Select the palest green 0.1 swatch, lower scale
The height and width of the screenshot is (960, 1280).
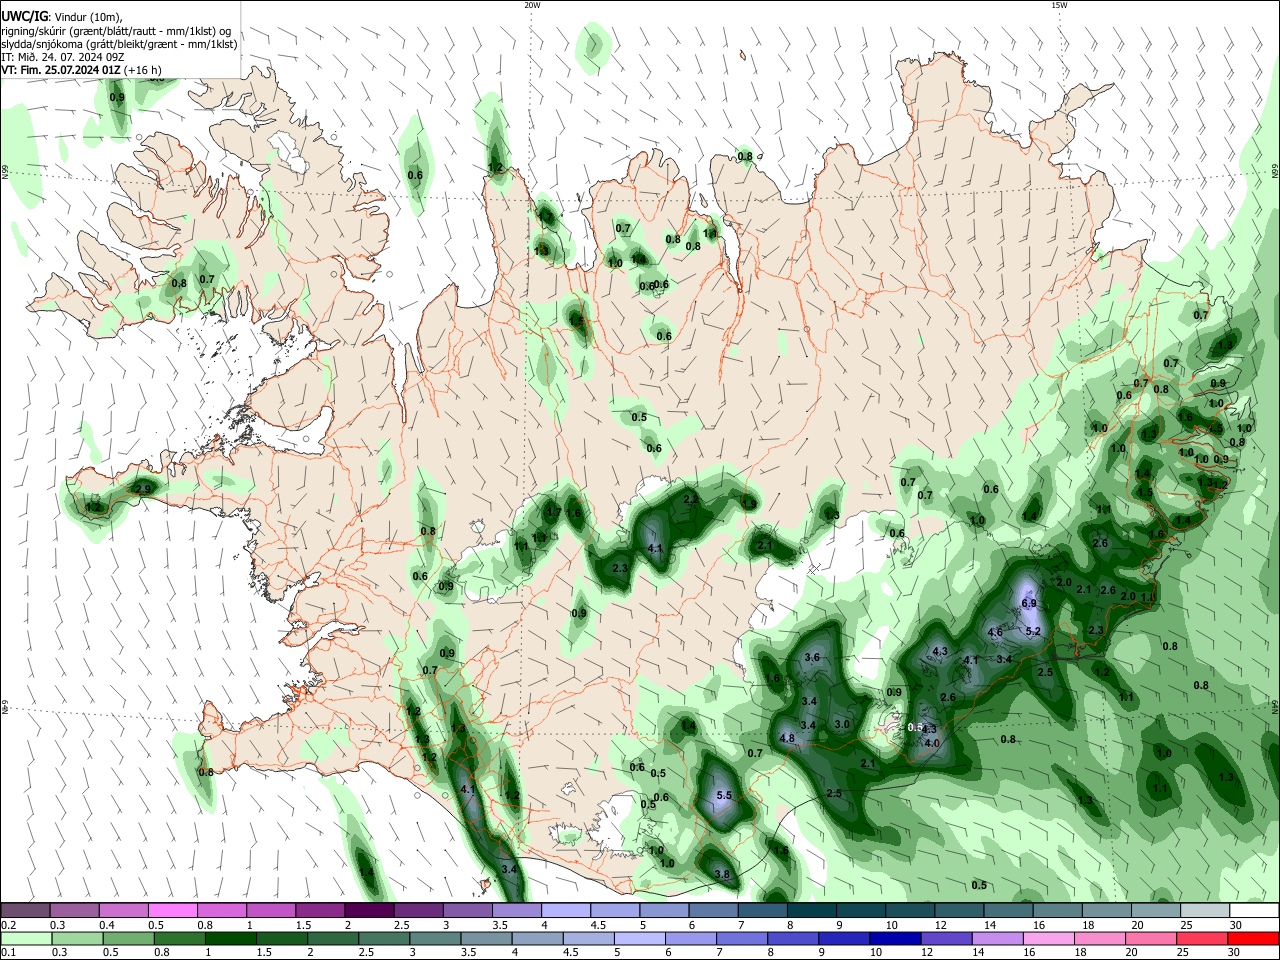coord(26,938)
